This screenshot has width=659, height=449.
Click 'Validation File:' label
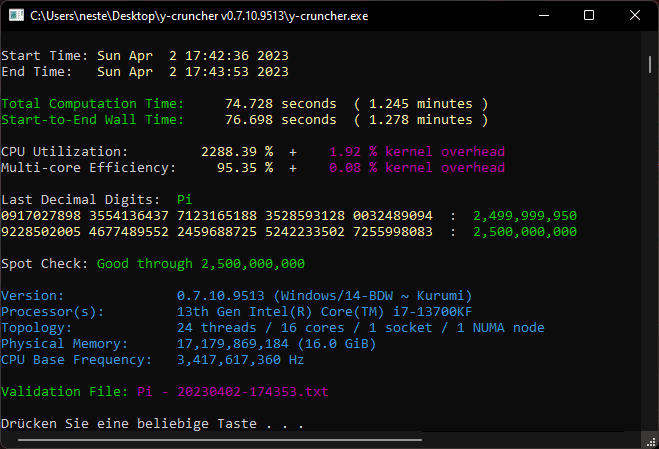click(x=65, y=391)
